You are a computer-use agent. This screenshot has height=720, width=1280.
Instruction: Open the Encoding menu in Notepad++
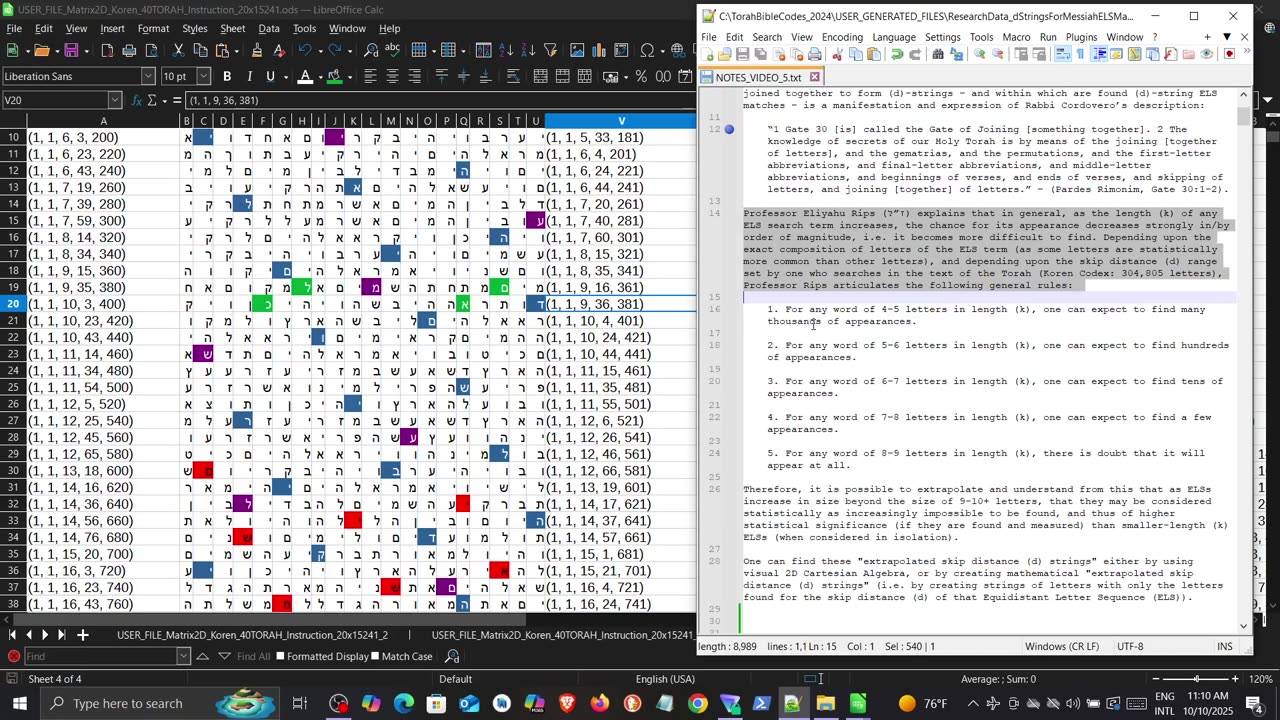[x=842, y=37]
